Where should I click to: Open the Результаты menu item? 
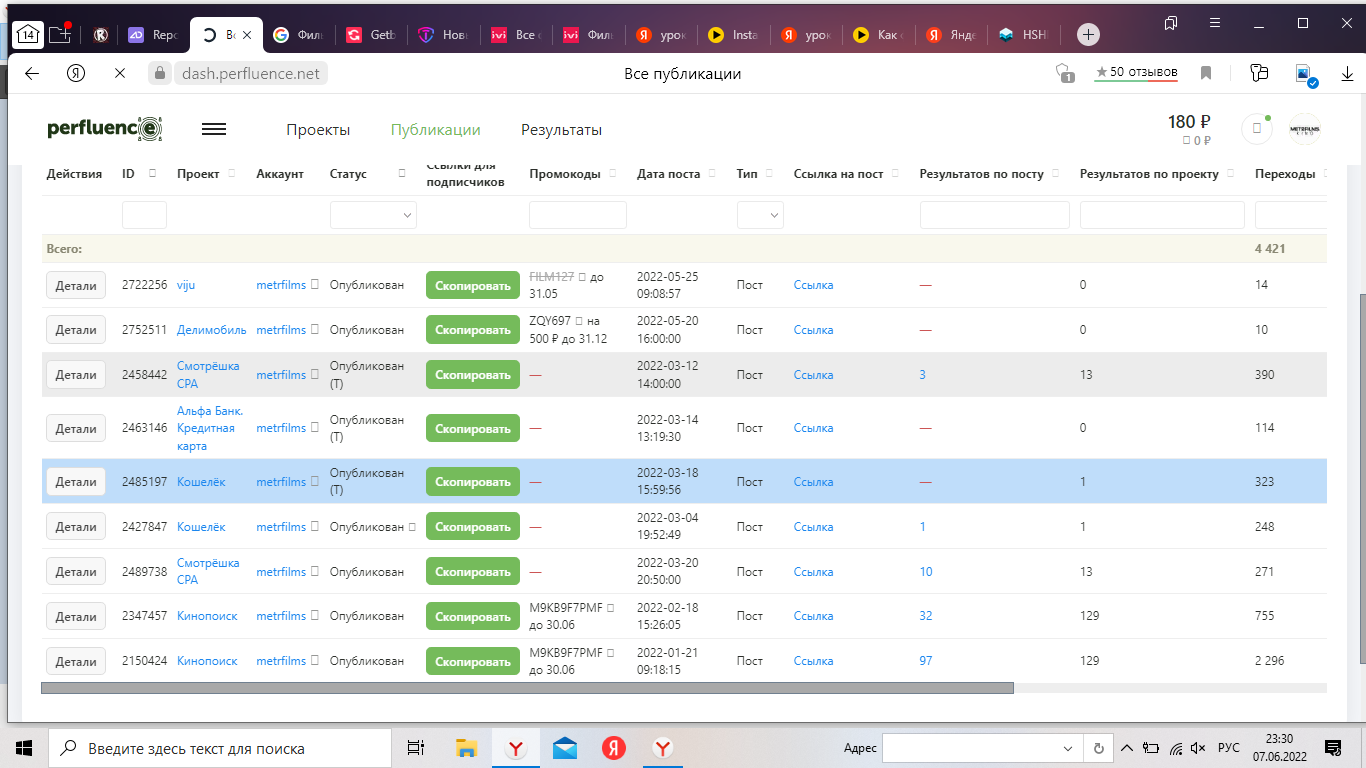tap(561, 130)
